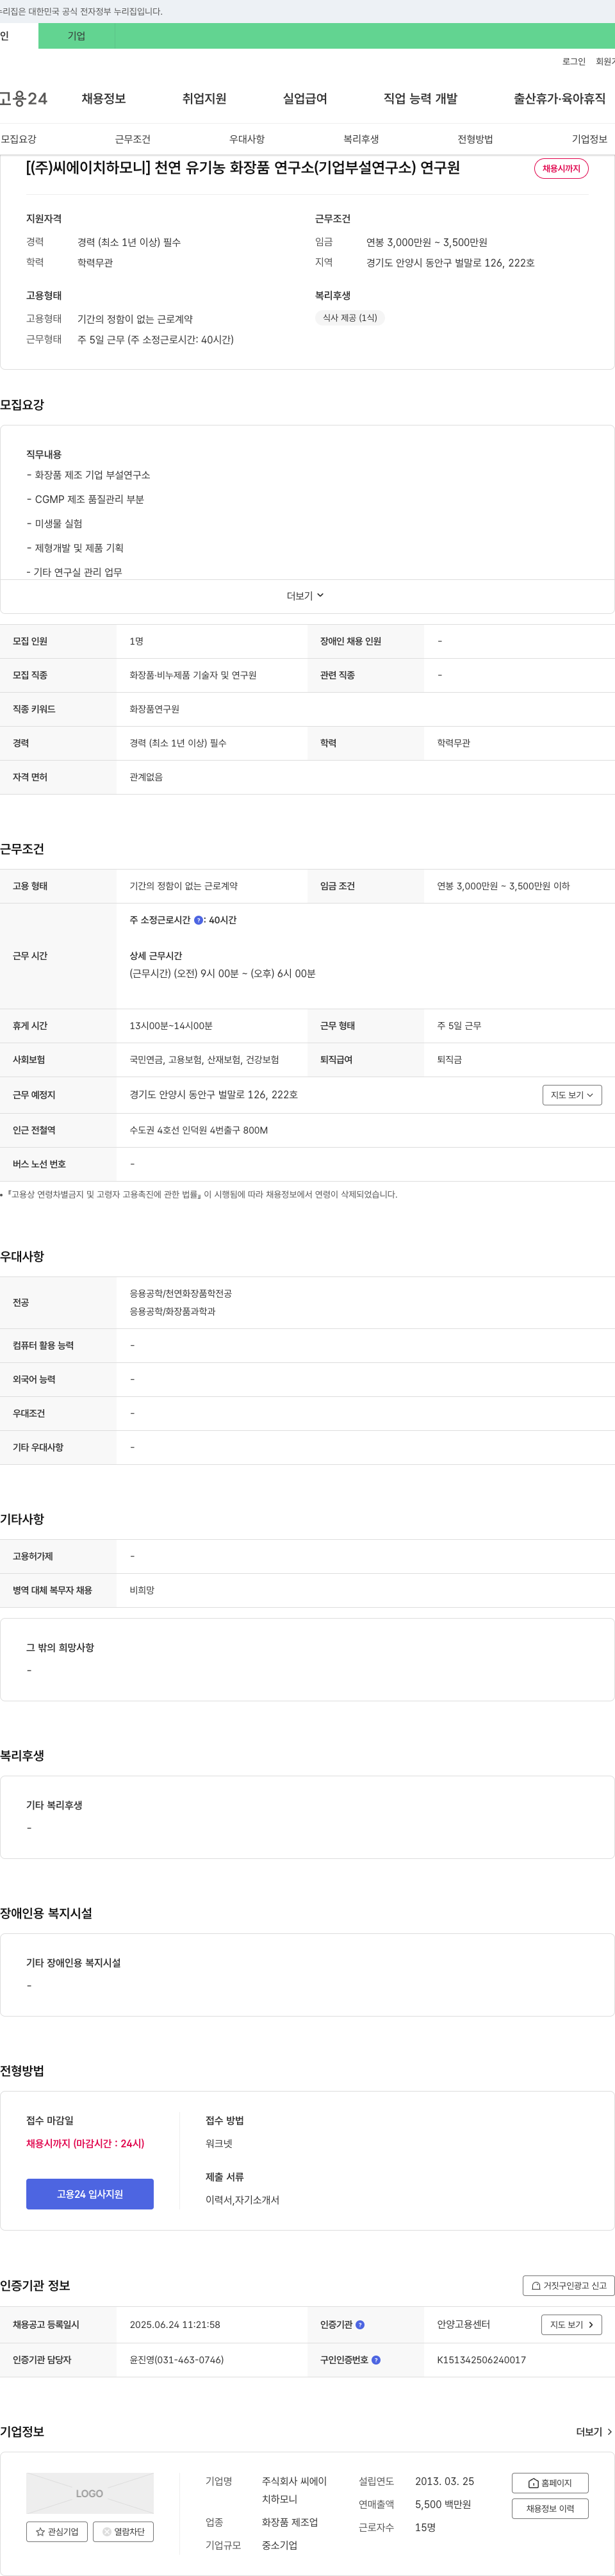The width and height of the screenshot is (615, 2576).
Task: Click the 홈페이지 button
Action: point(550,2482)
